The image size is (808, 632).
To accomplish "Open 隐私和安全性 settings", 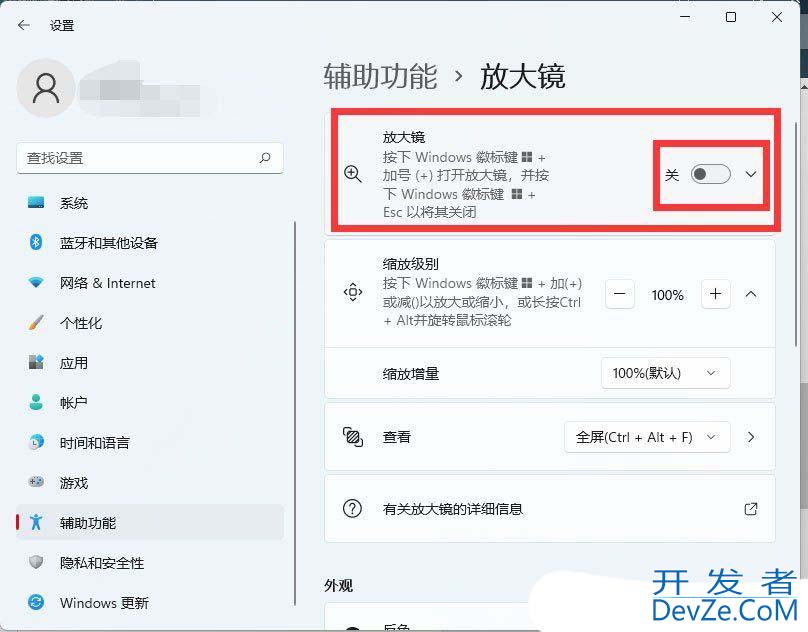I will click(x=150, y=562).
